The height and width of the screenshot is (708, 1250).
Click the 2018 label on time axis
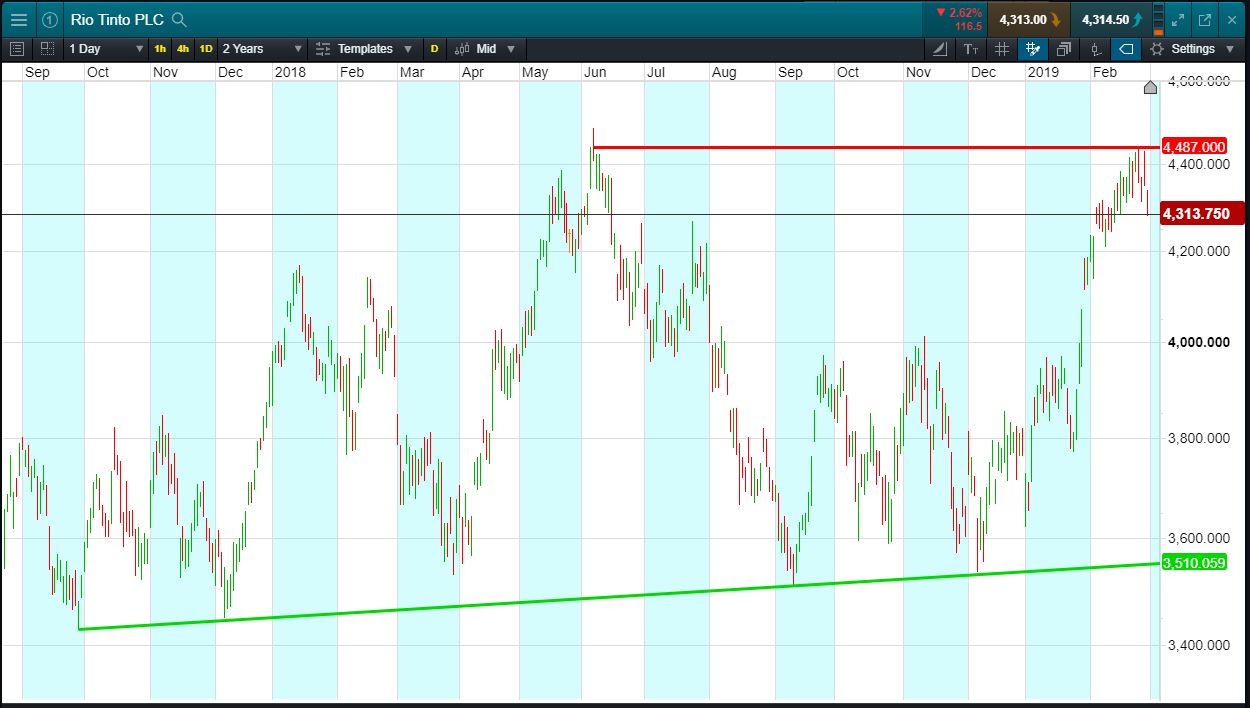(290, 72)
